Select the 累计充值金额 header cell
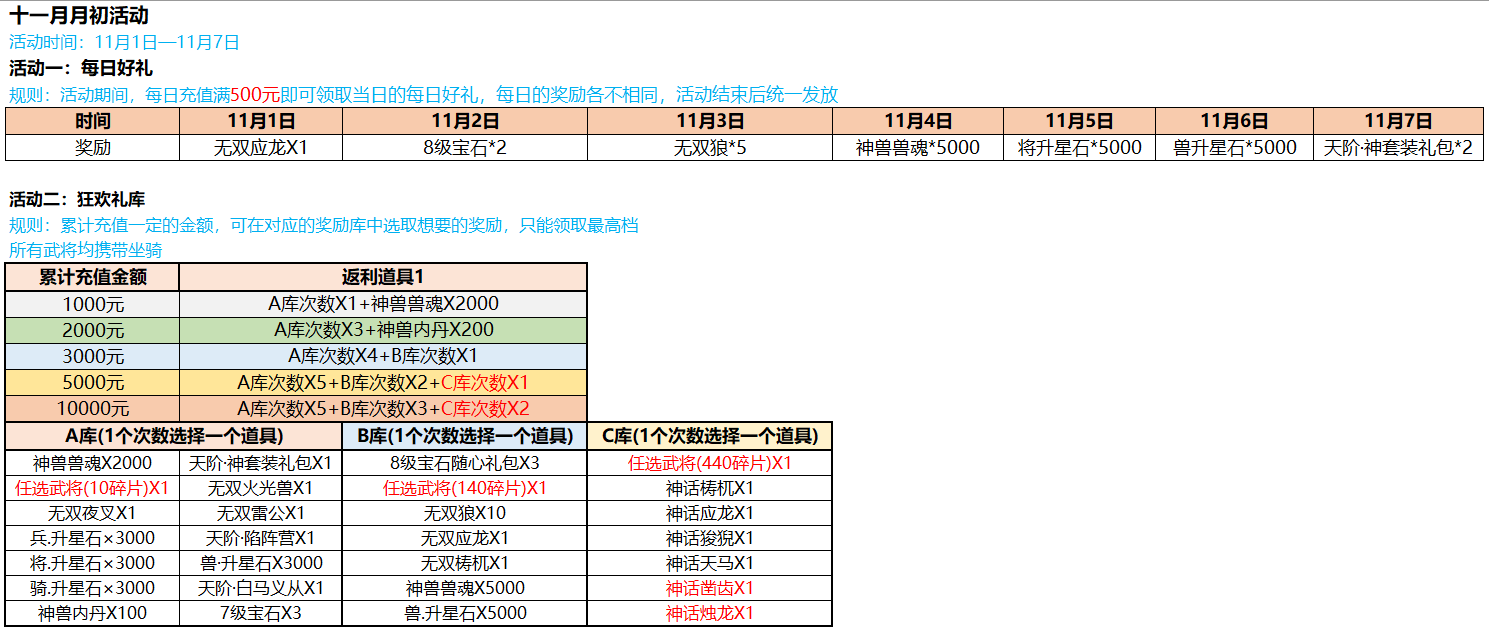The width and height of the screenshot is (1489, 629). click(x=92, y=277)
